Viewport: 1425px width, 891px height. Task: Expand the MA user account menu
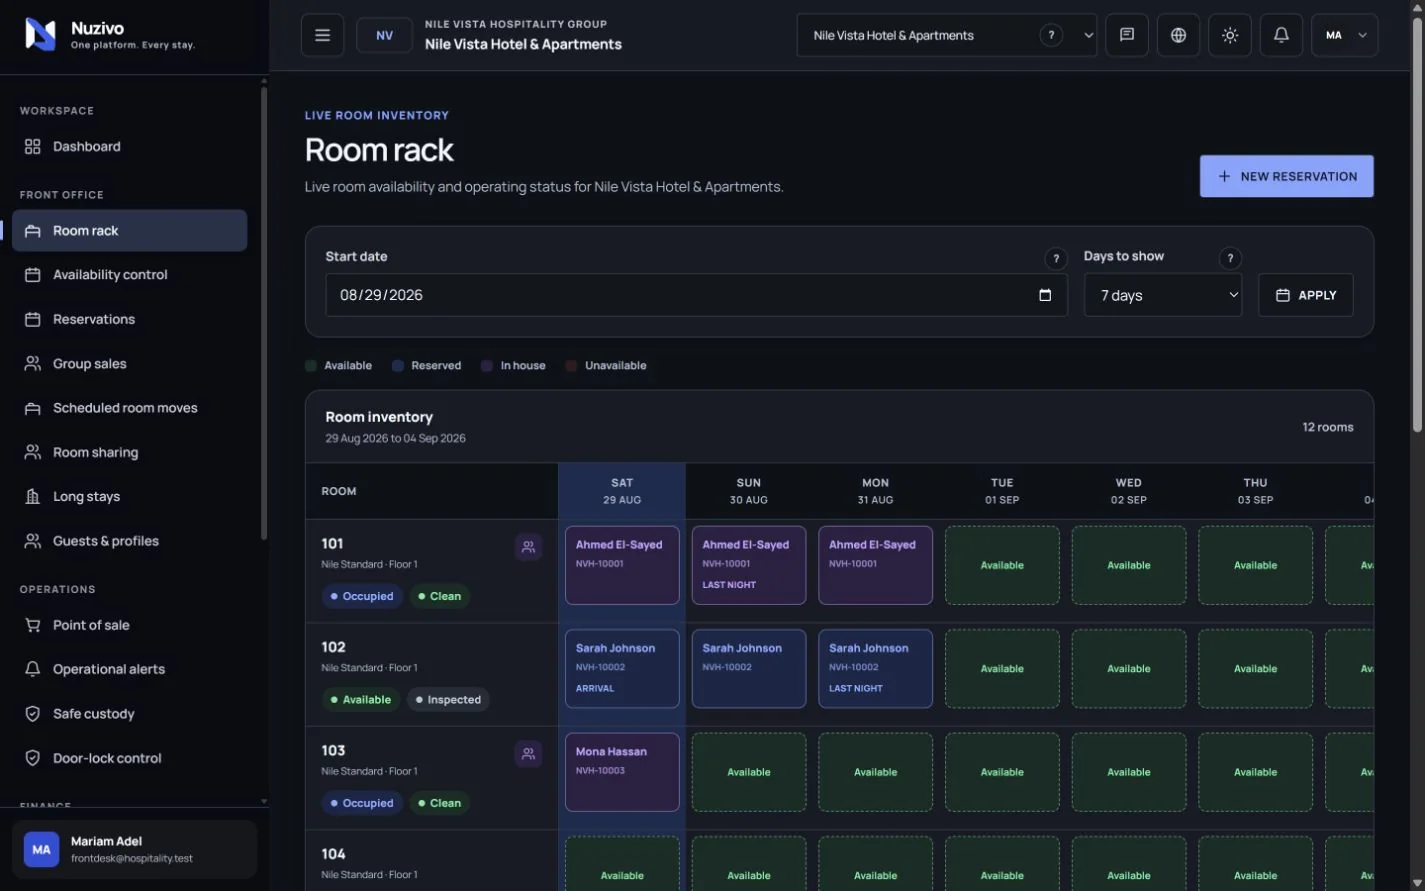[x=1344, y=35]
